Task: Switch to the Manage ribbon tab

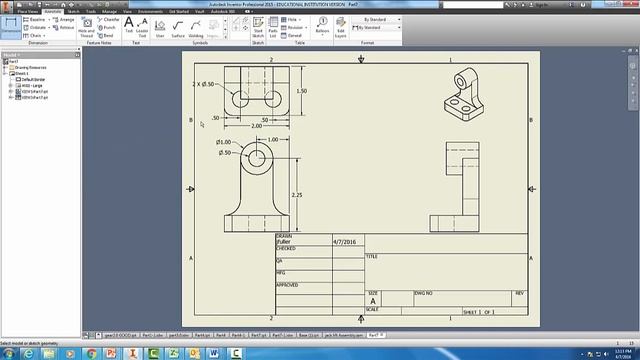Action: [x=109, y=11]
